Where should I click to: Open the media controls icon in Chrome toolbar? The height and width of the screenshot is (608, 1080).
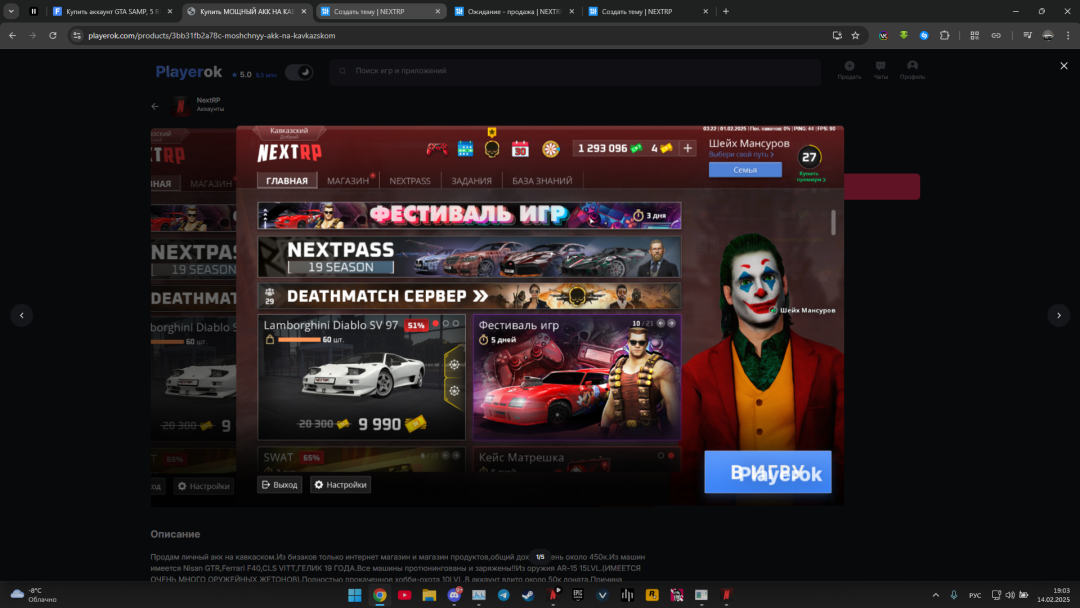[x=1027, y=35]
